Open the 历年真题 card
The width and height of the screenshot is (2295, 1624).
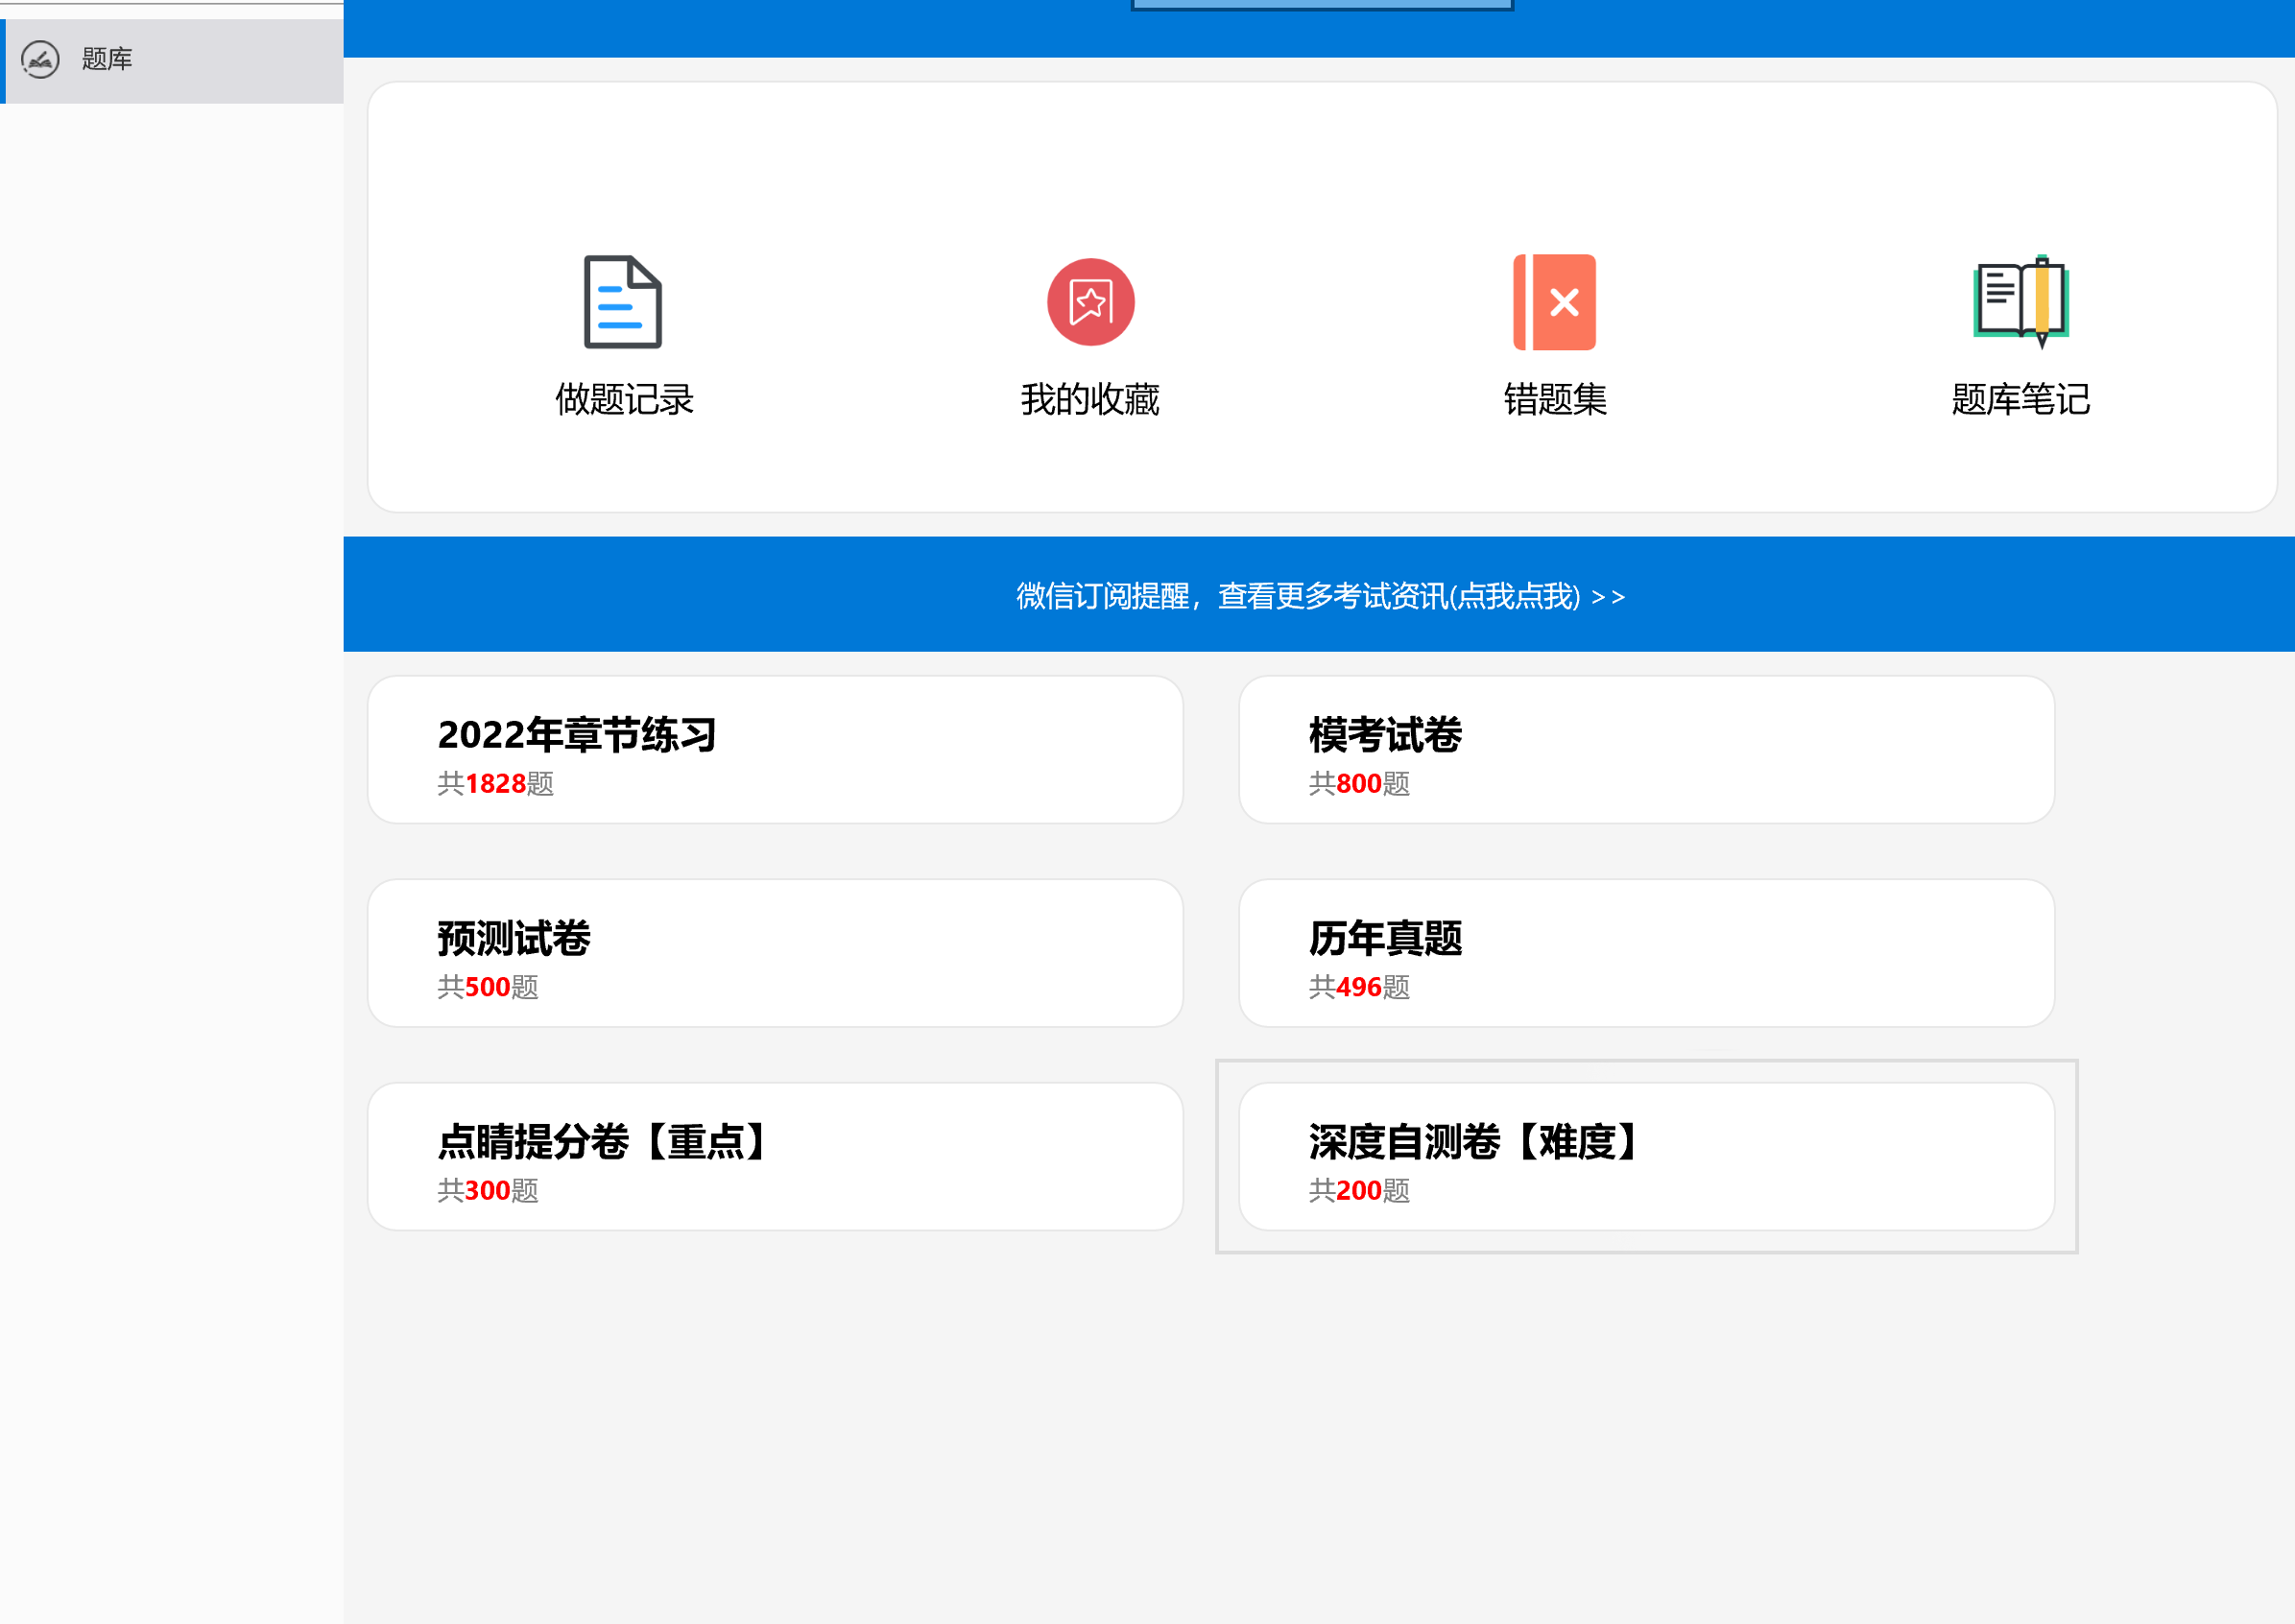(1646, 953)
